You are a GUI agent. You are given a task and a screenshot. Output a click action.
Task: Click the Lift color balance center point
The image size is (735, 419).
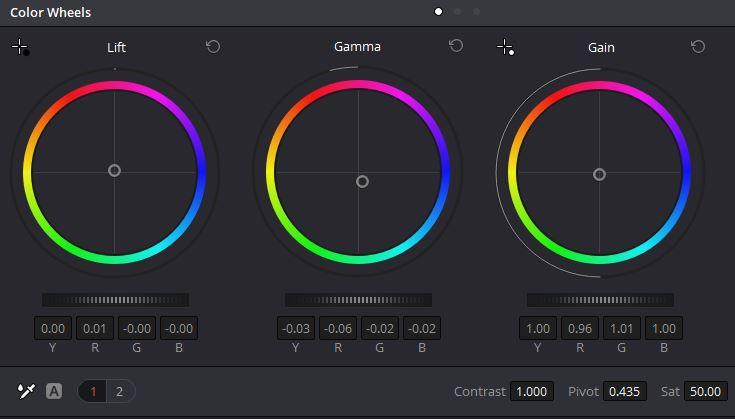click(x=114, y=171)
